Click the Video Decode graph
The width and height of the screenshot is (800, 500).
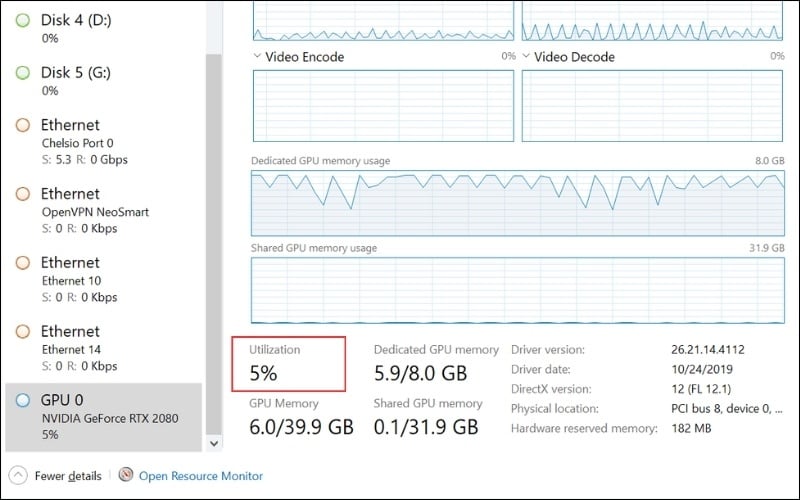pyautogui.click(x=652, y=106)
